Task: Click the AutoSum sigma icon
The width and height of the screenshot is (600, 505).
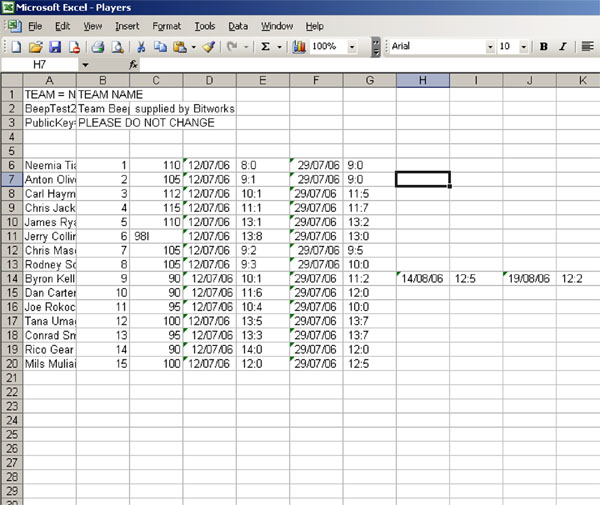Action: [265, 47]
